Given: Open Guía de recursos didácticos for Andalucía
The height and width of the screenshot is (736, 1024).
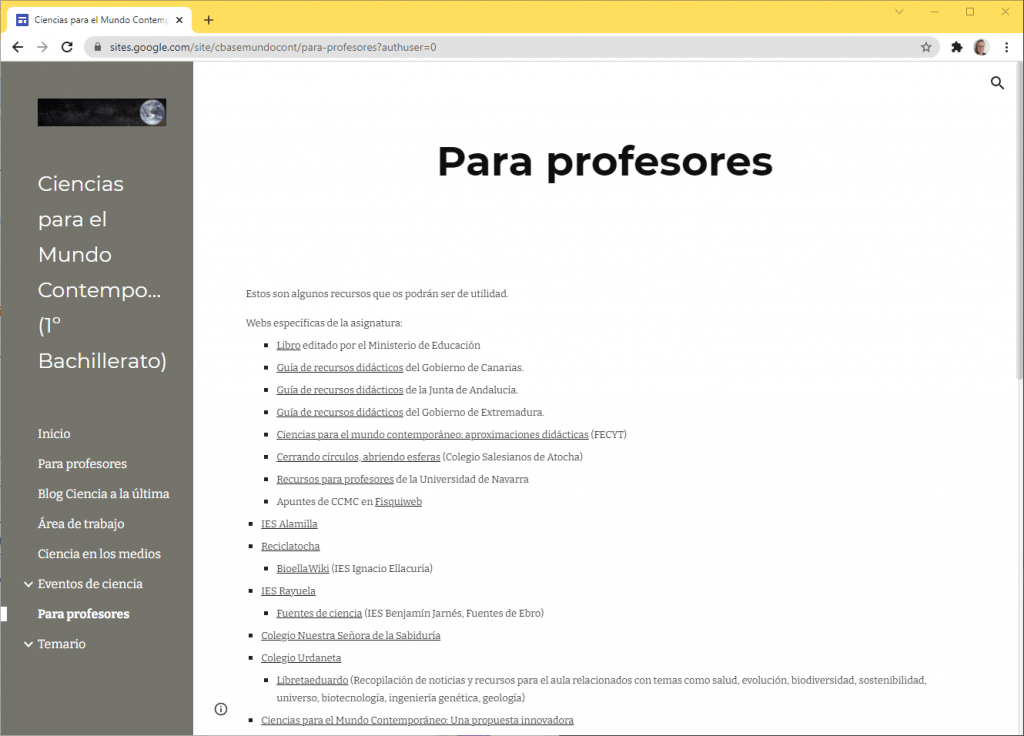Looking at the screenshot, I should click(340, 390).
